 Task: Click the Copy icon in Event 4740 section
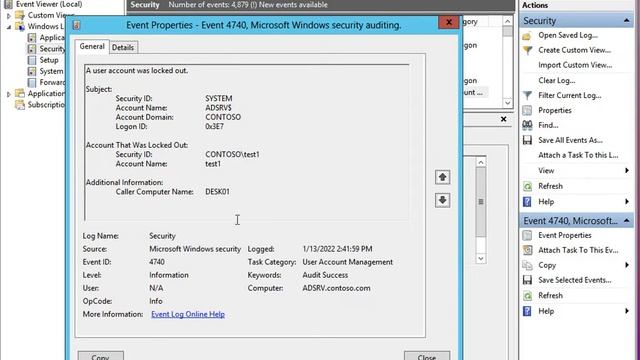(527, 265)
